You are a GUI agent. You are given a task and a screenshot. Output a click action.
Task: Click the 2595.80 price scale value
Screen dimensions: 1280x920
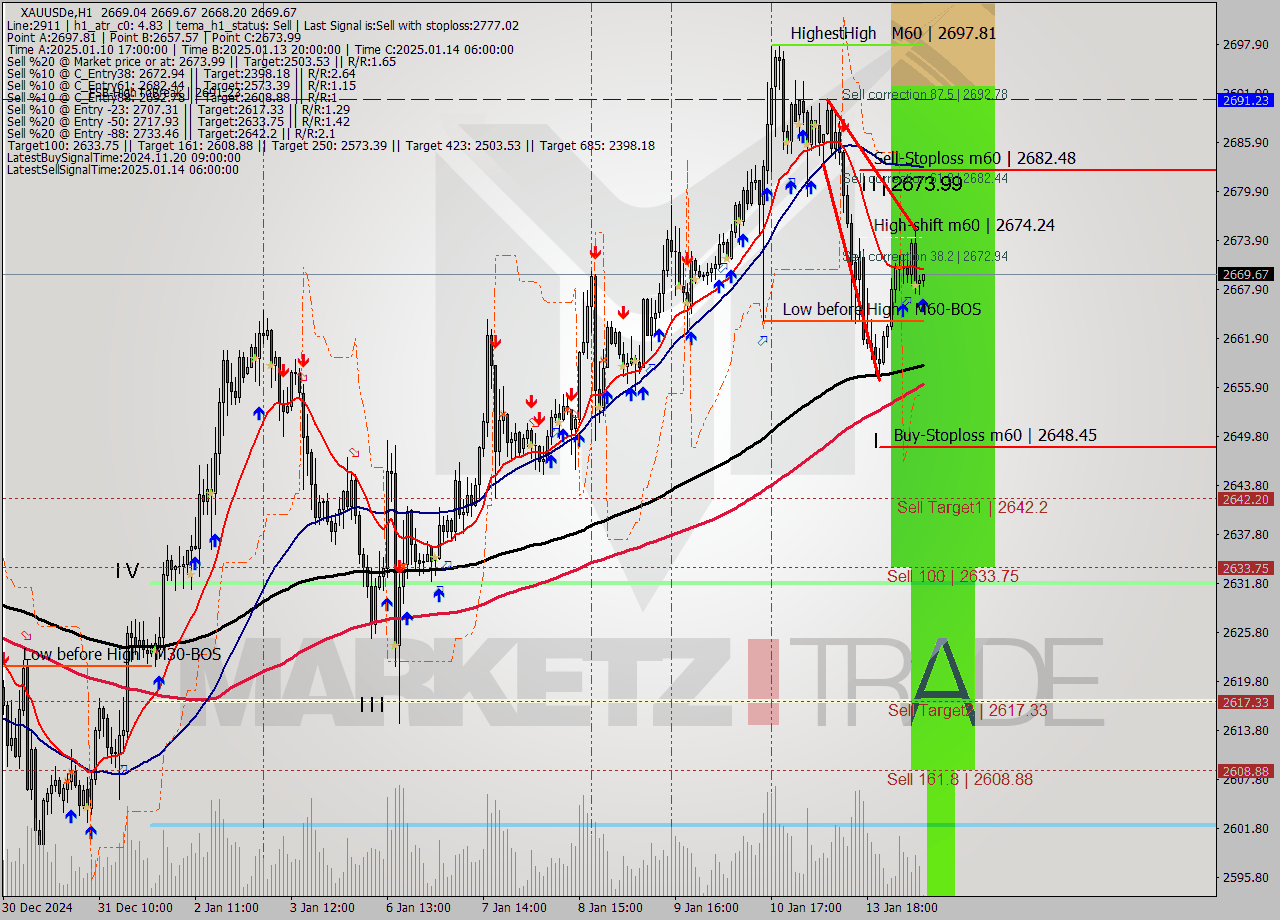coord(1245,877)
